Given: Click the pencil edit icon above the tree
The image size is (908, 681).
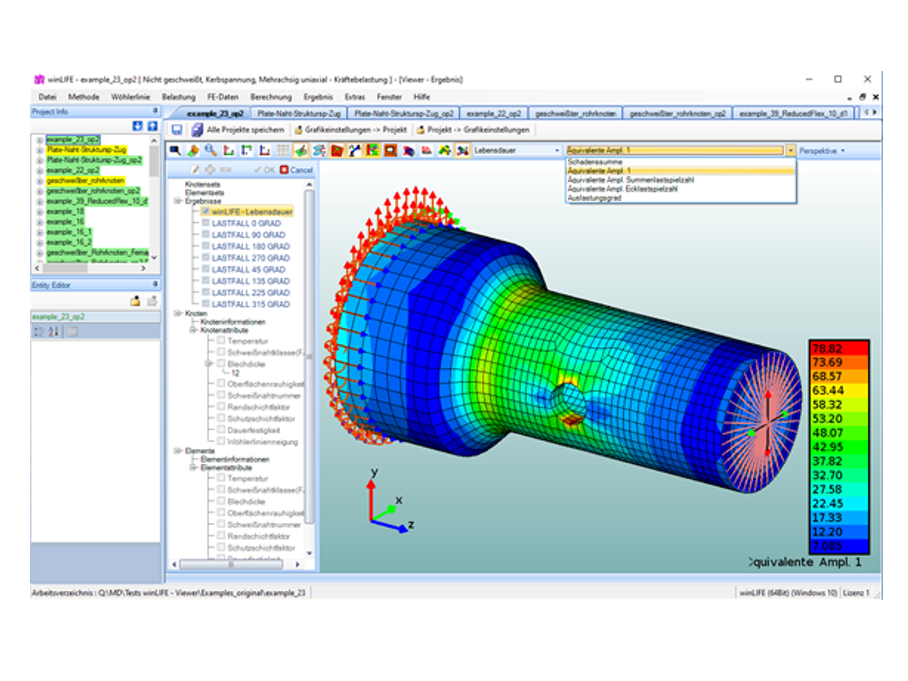Looking at the screenshot, I should (195, 170).
